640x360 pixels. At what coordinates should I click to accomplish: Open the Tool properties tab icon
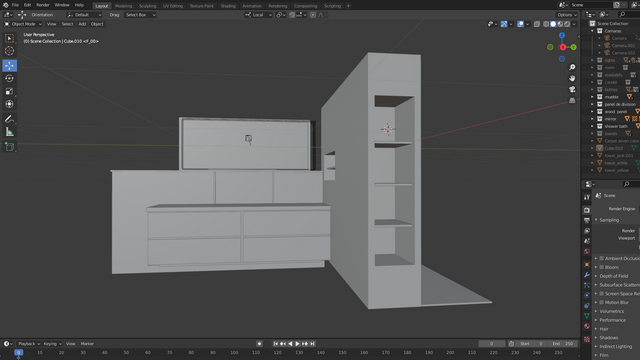click(587, 197)
